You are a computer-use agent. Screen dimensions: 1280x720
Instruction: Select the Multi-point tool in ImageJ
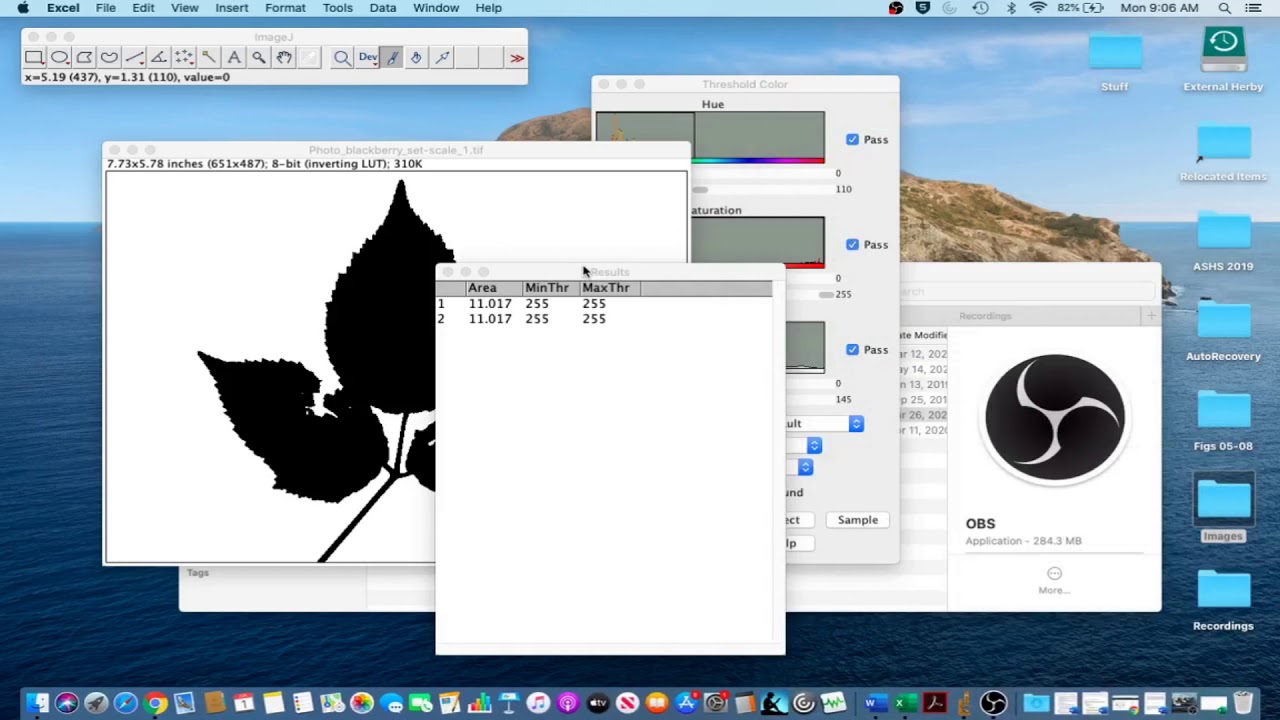(x=184, y=58)
